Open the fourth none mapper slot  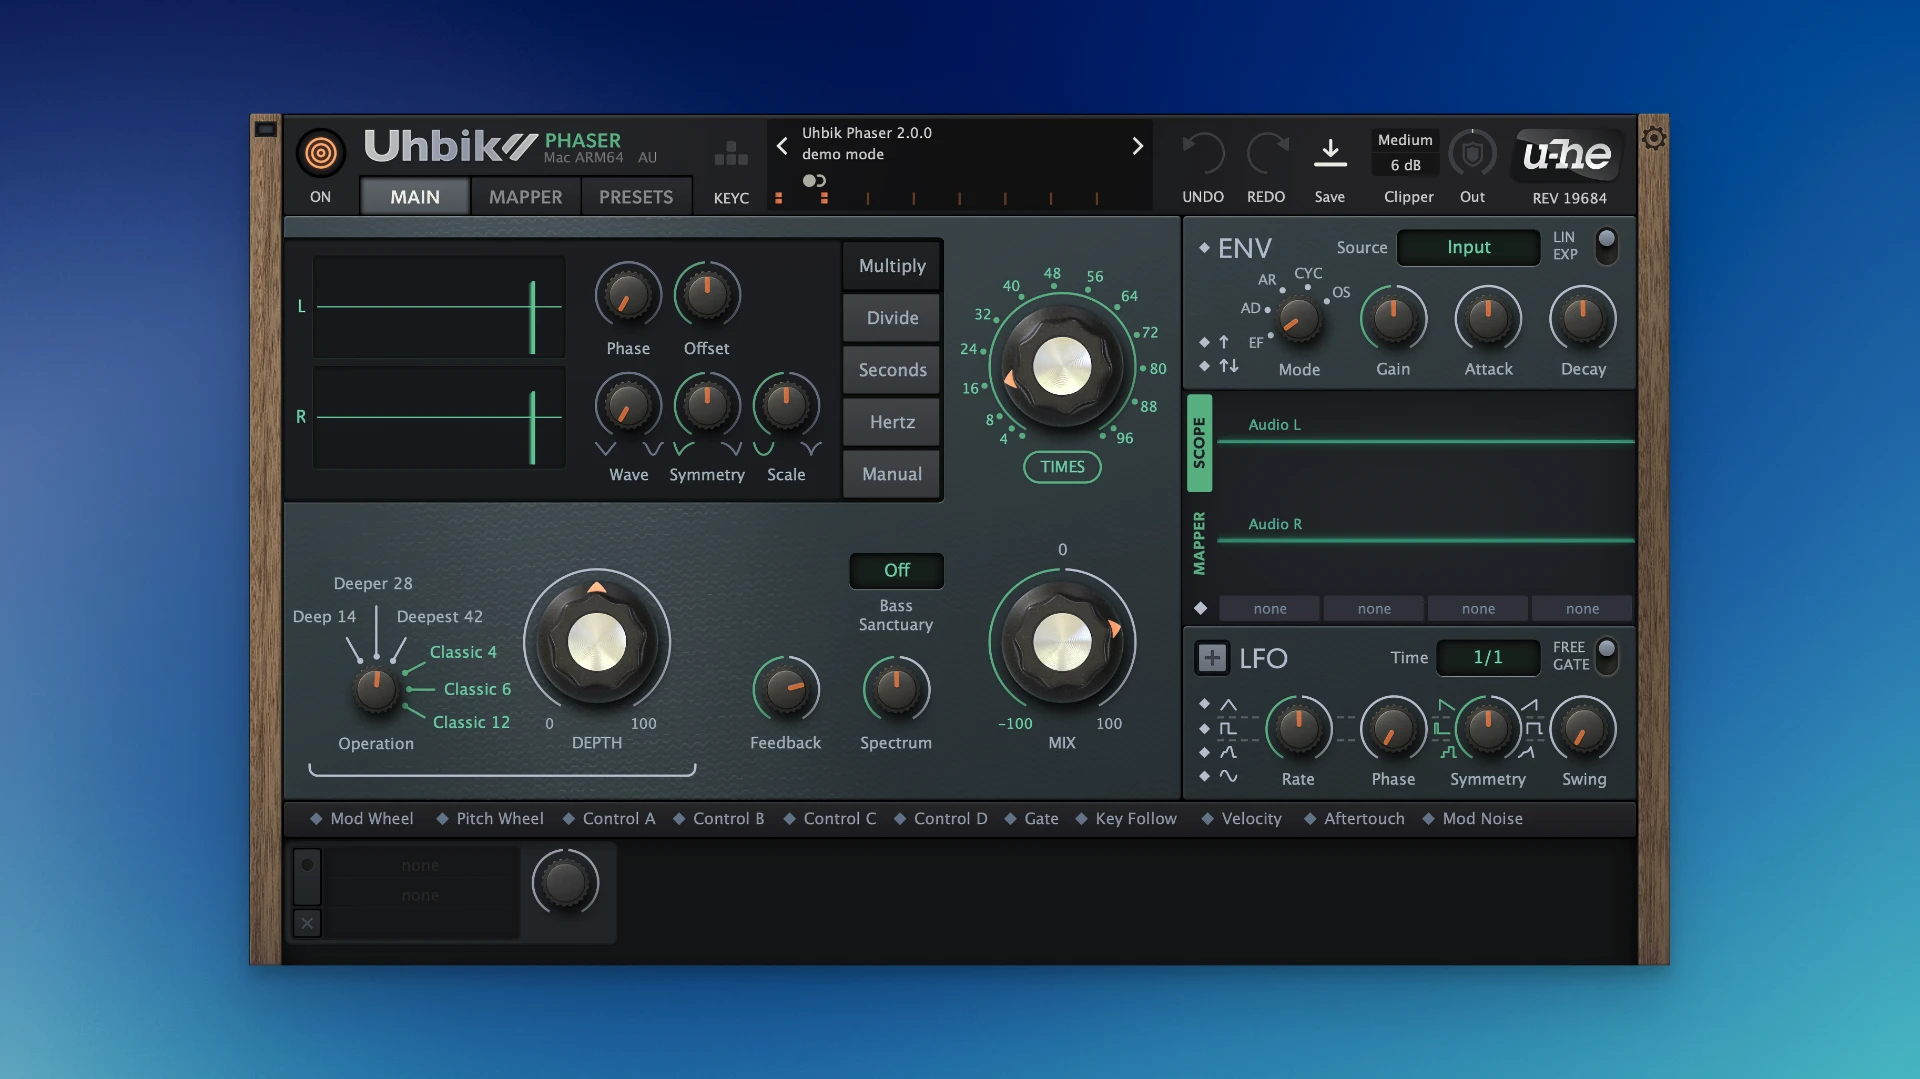click(x=1582, y=608)
